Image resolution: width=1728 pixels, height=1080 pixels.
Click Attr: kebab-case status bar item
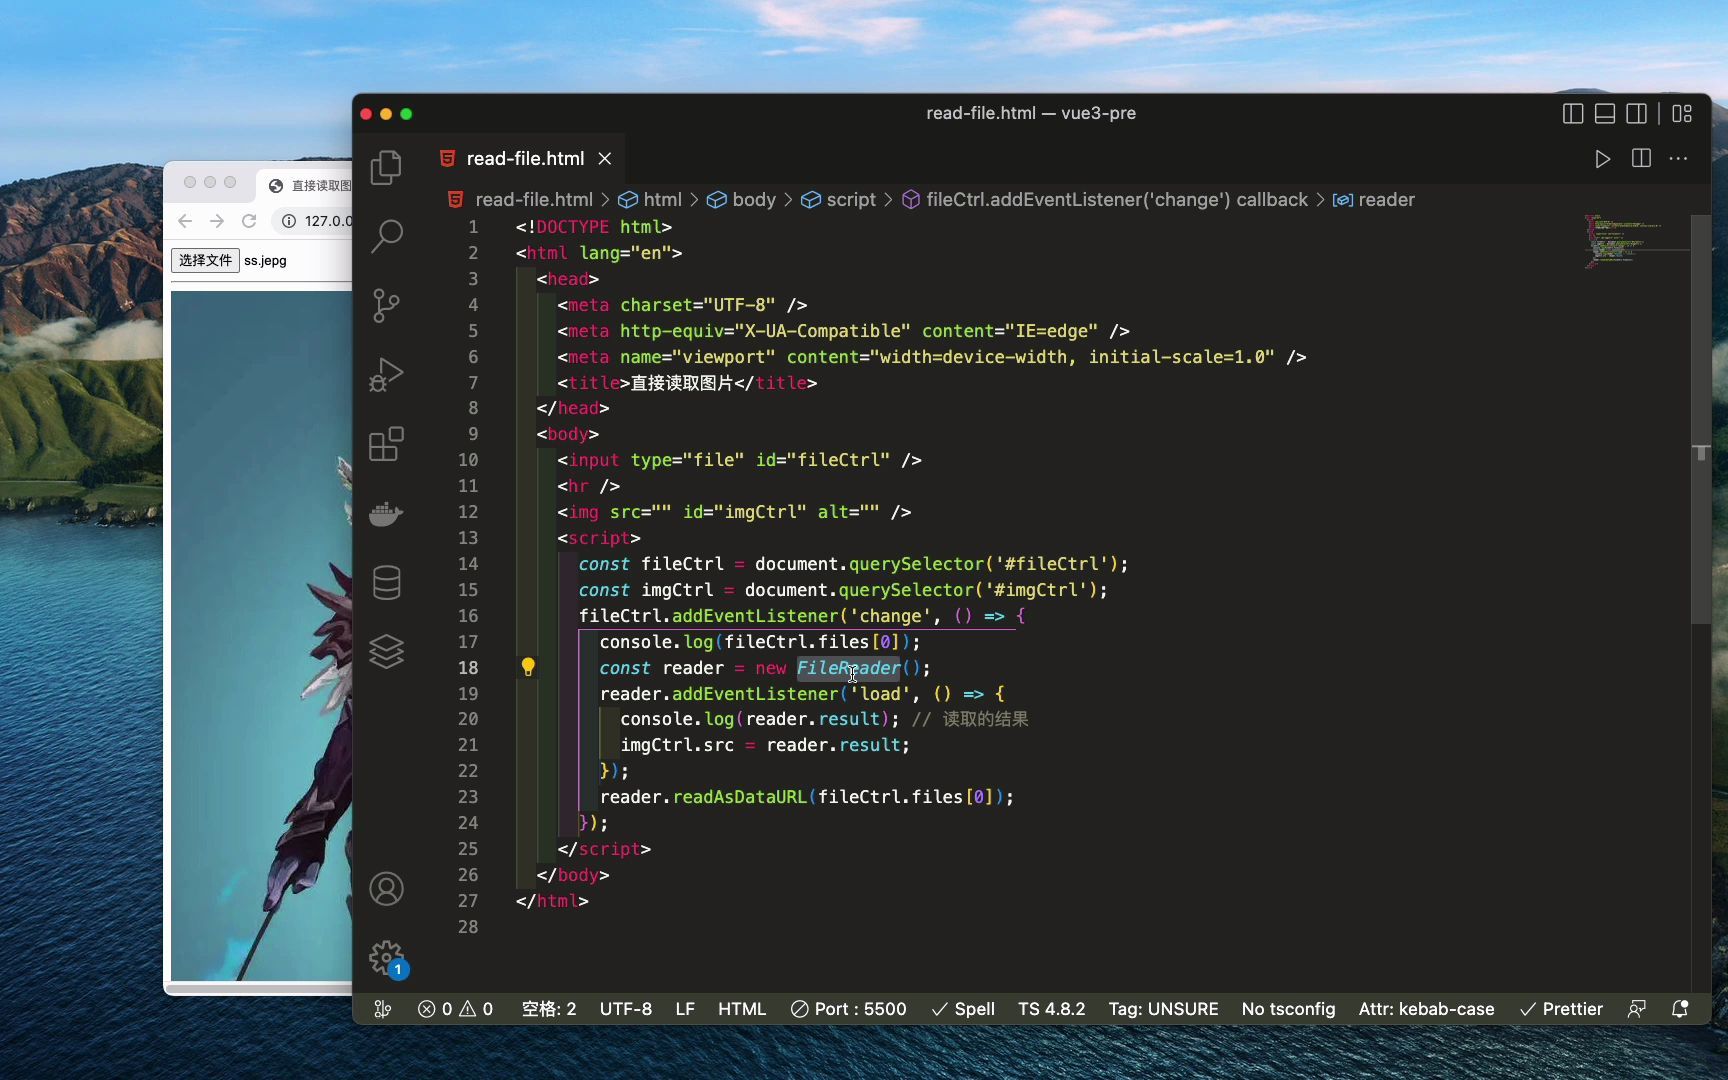pyautogui.click(x=1426, y=1009)
